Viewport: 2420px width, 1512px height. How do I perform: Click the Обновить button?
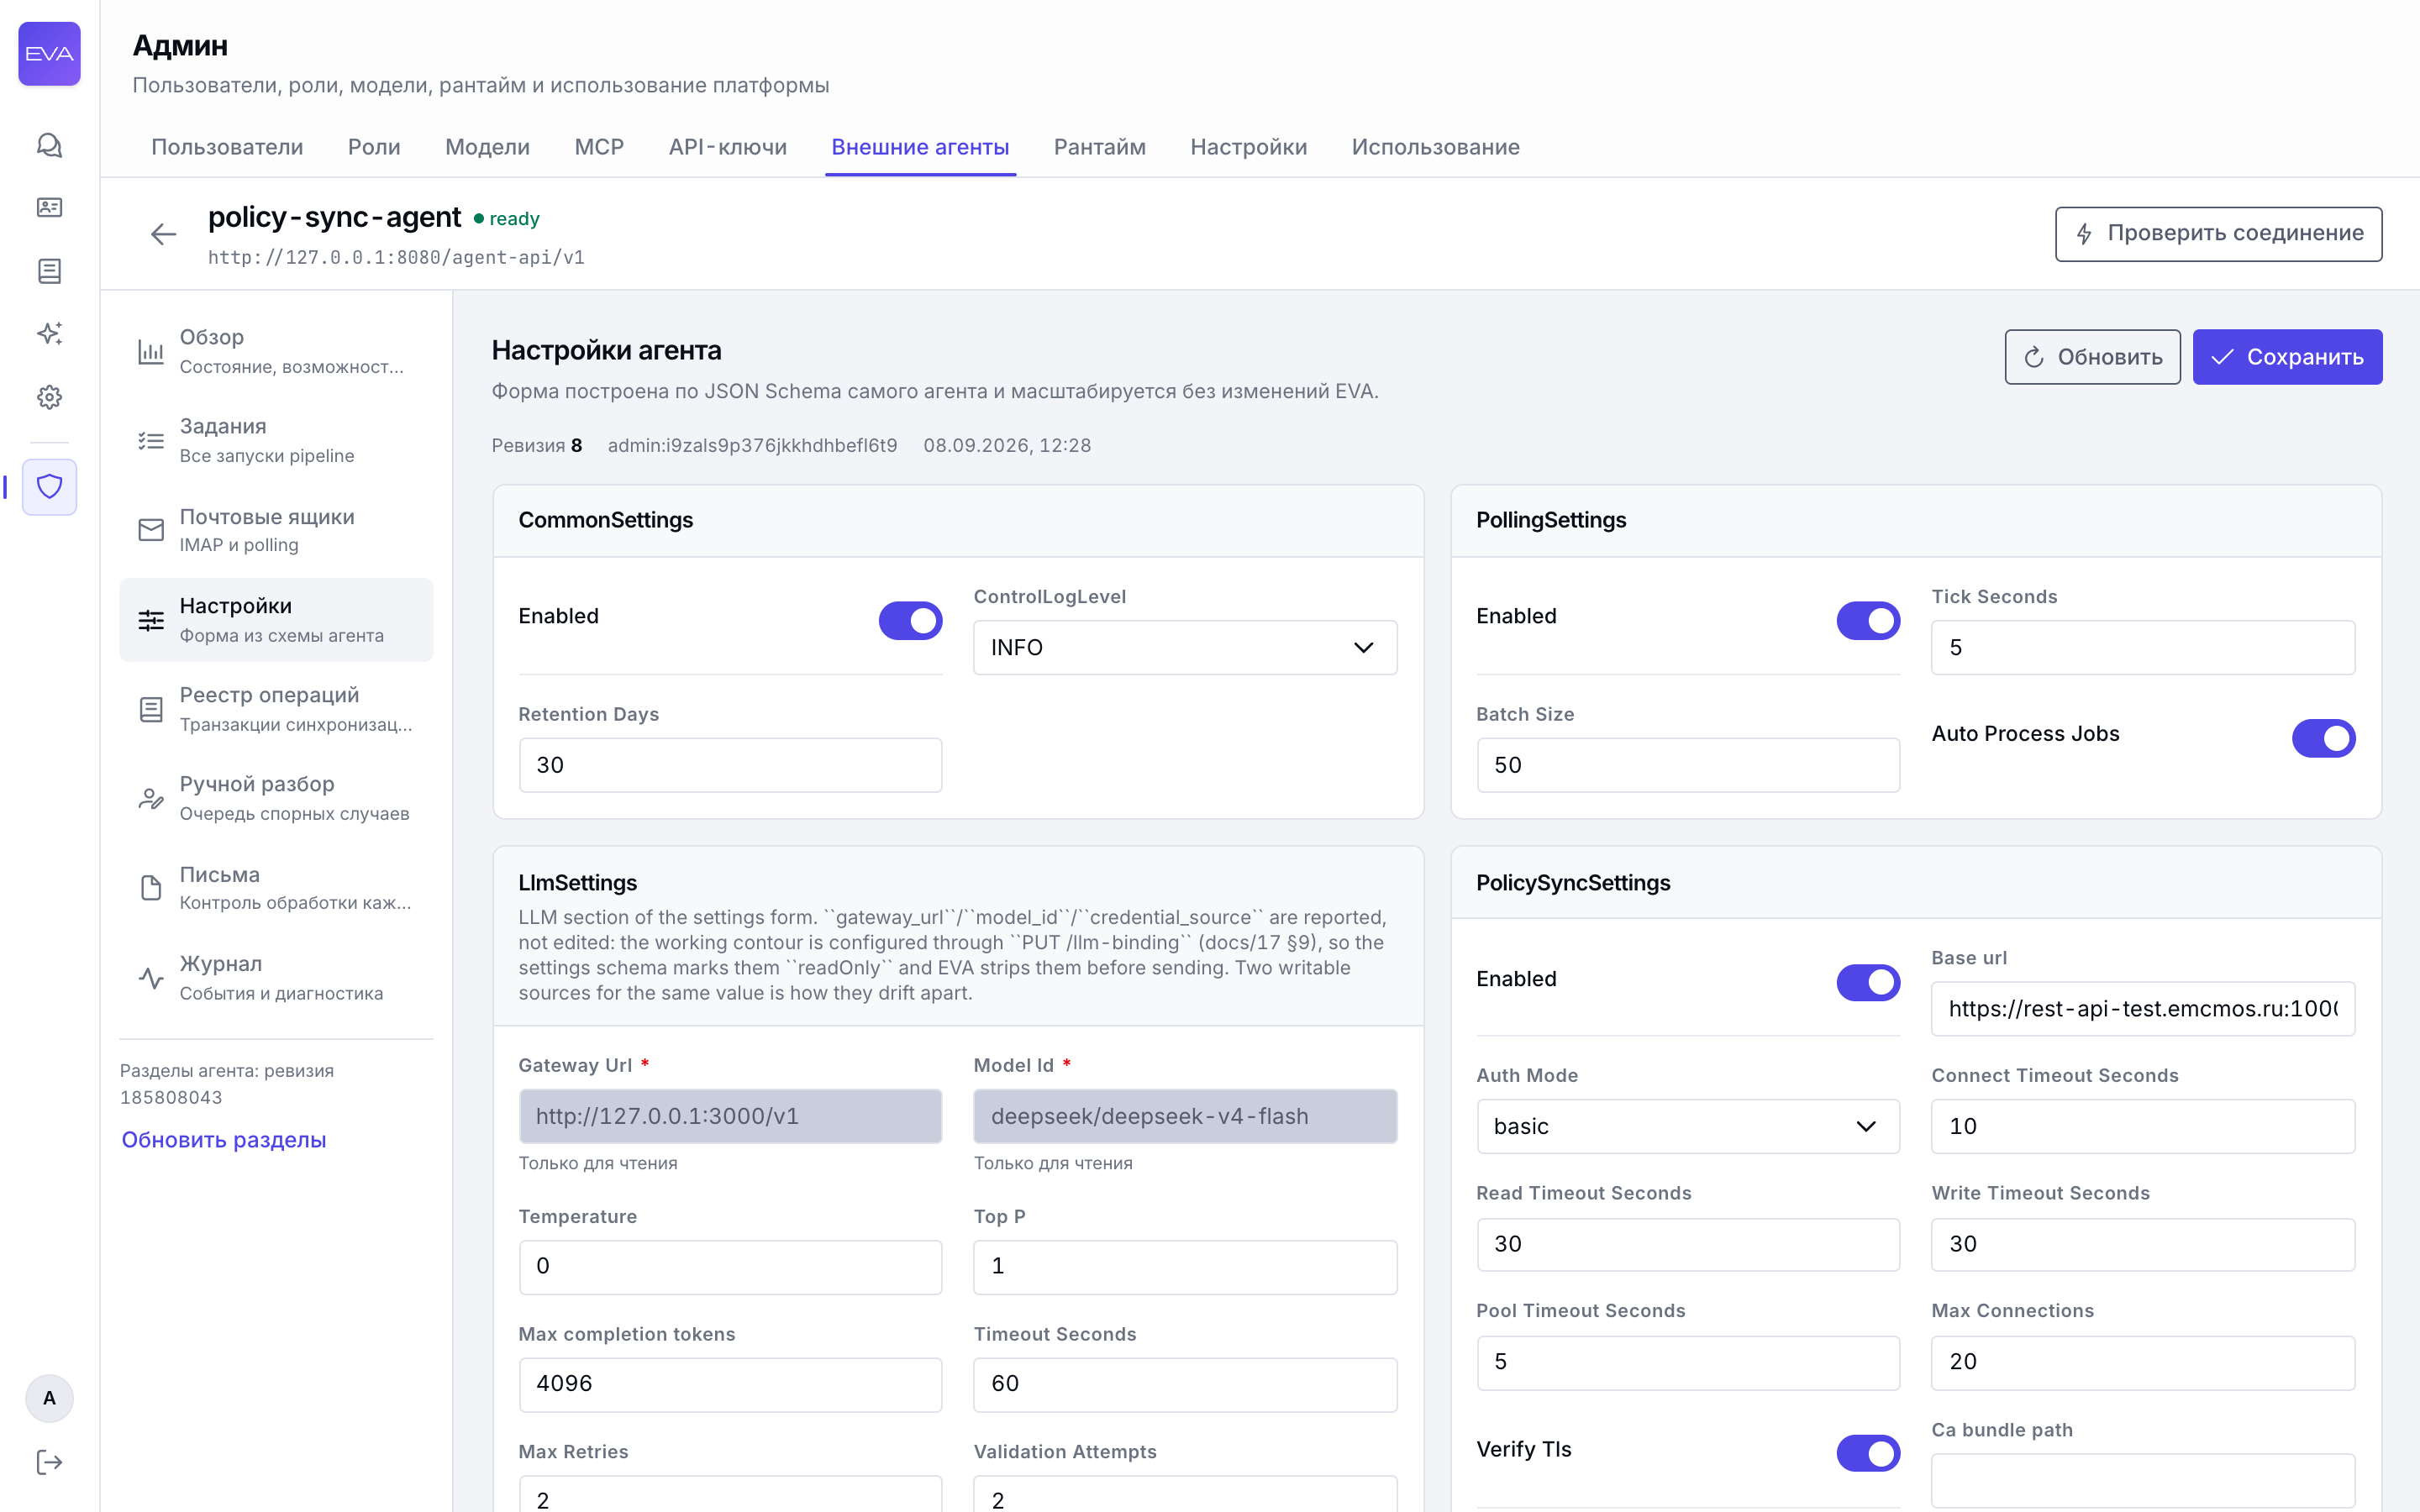(x=2092, y=357)
